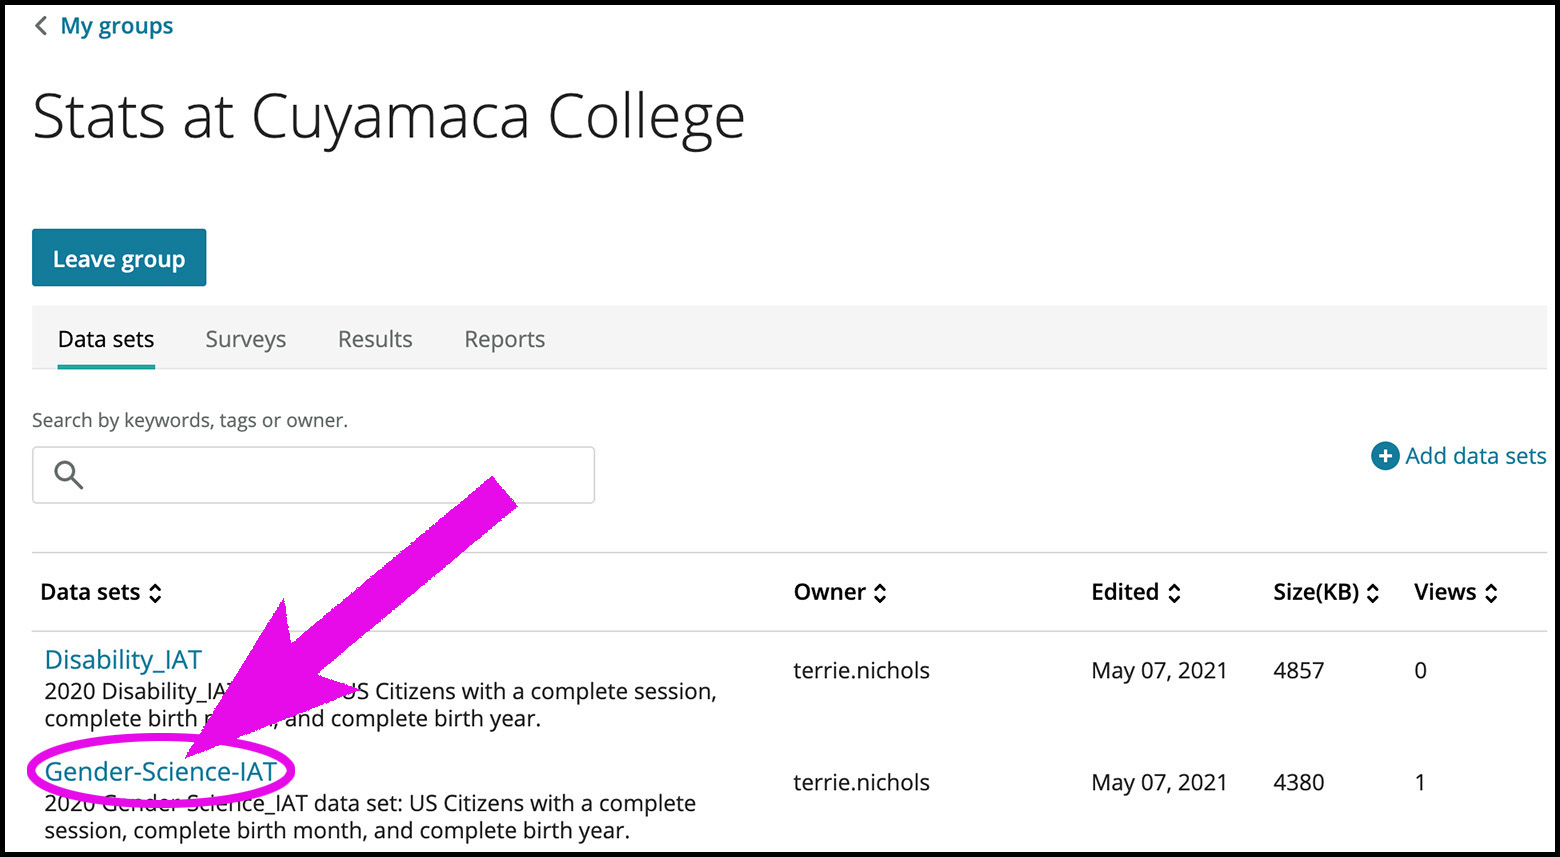Sort by Size(KB) column arrows

1373,593
